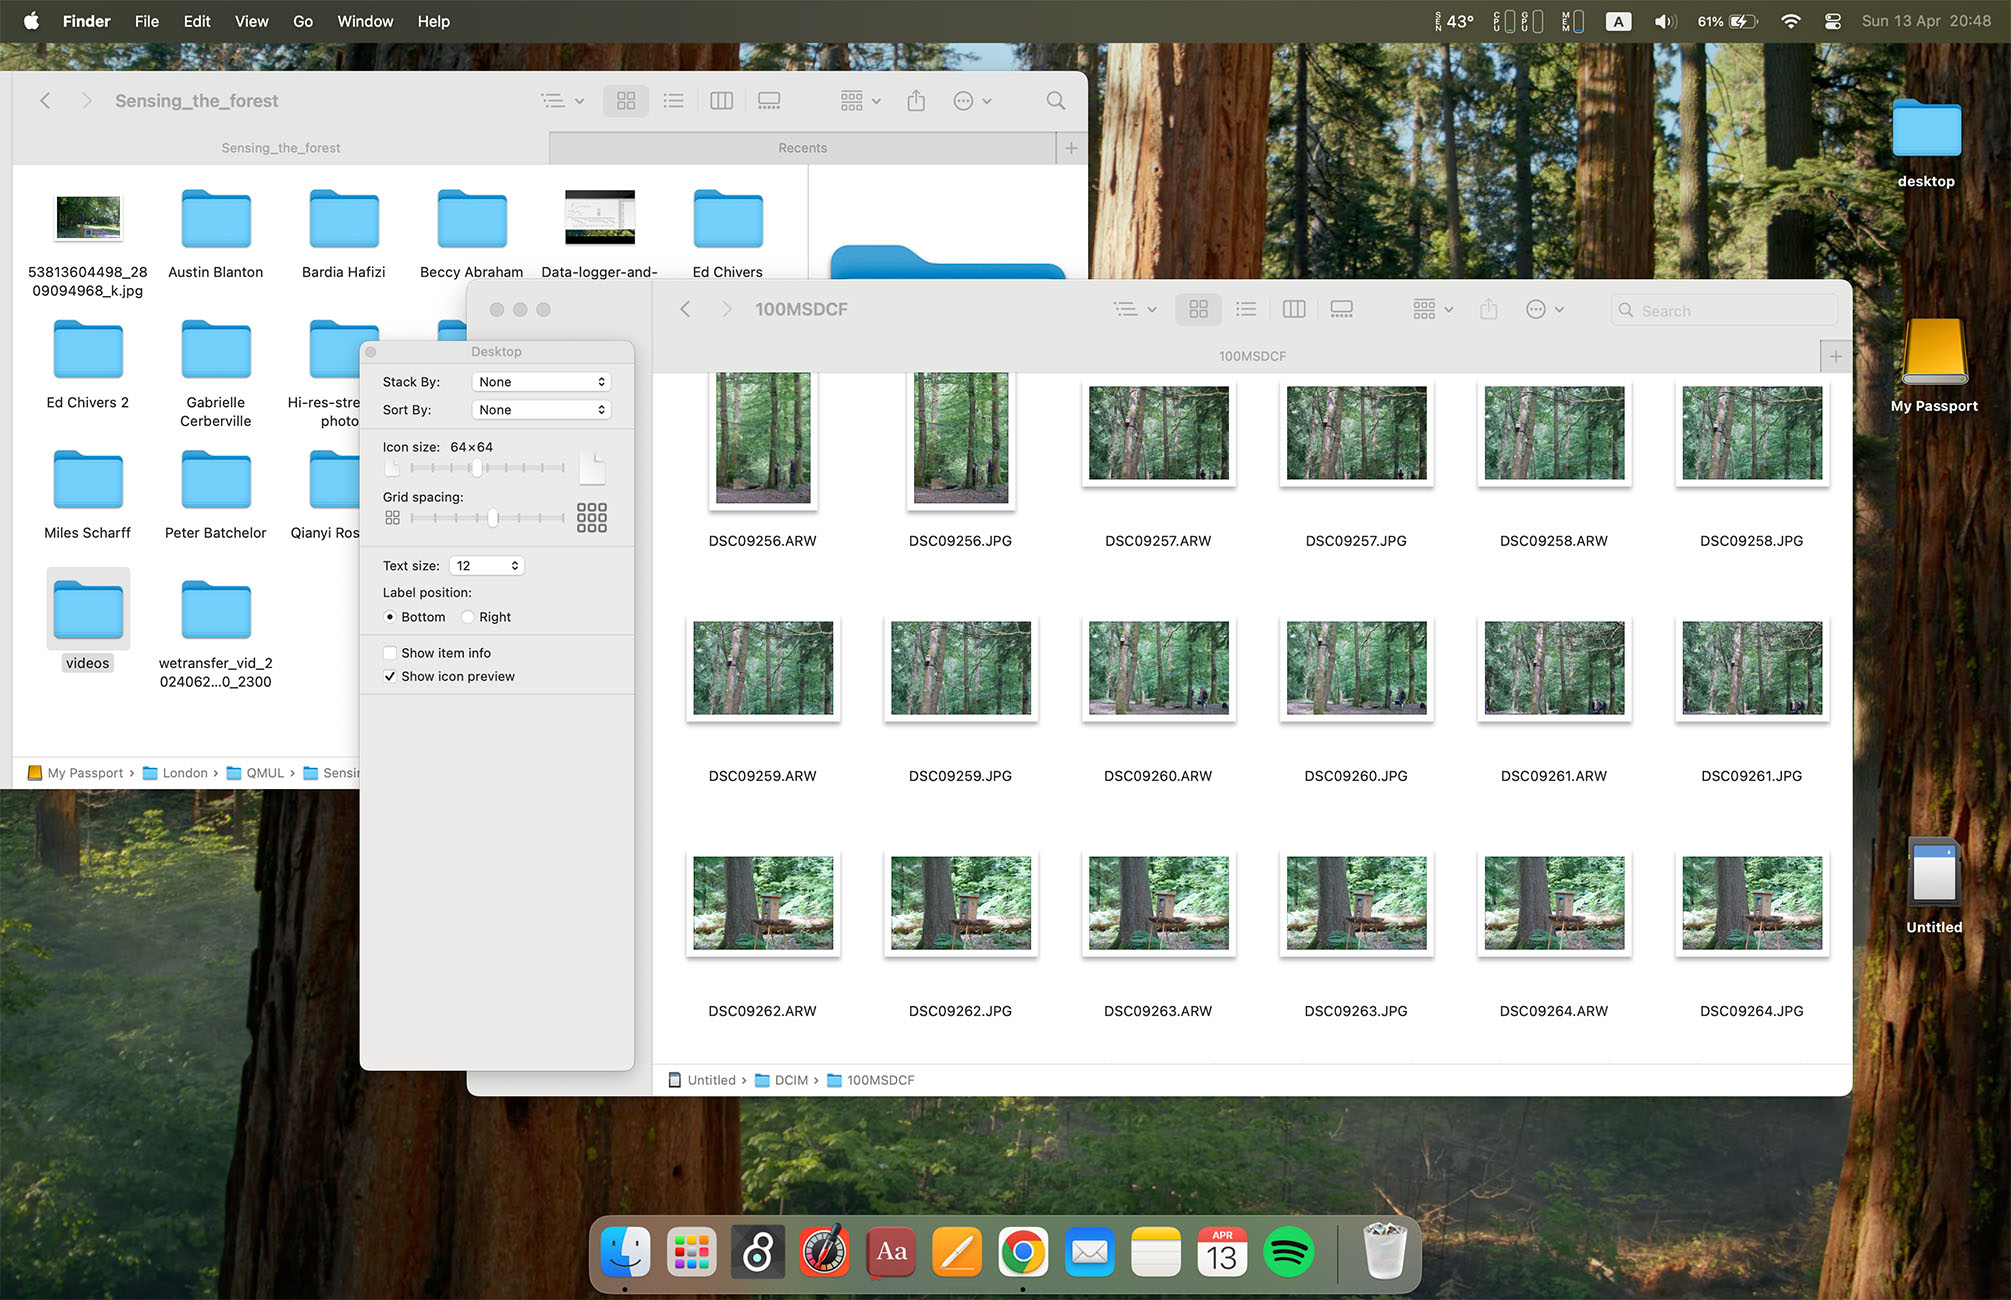Open the Stack By dropdown
This screenshot has width=2011, height=1300.
tap(541, 382)
